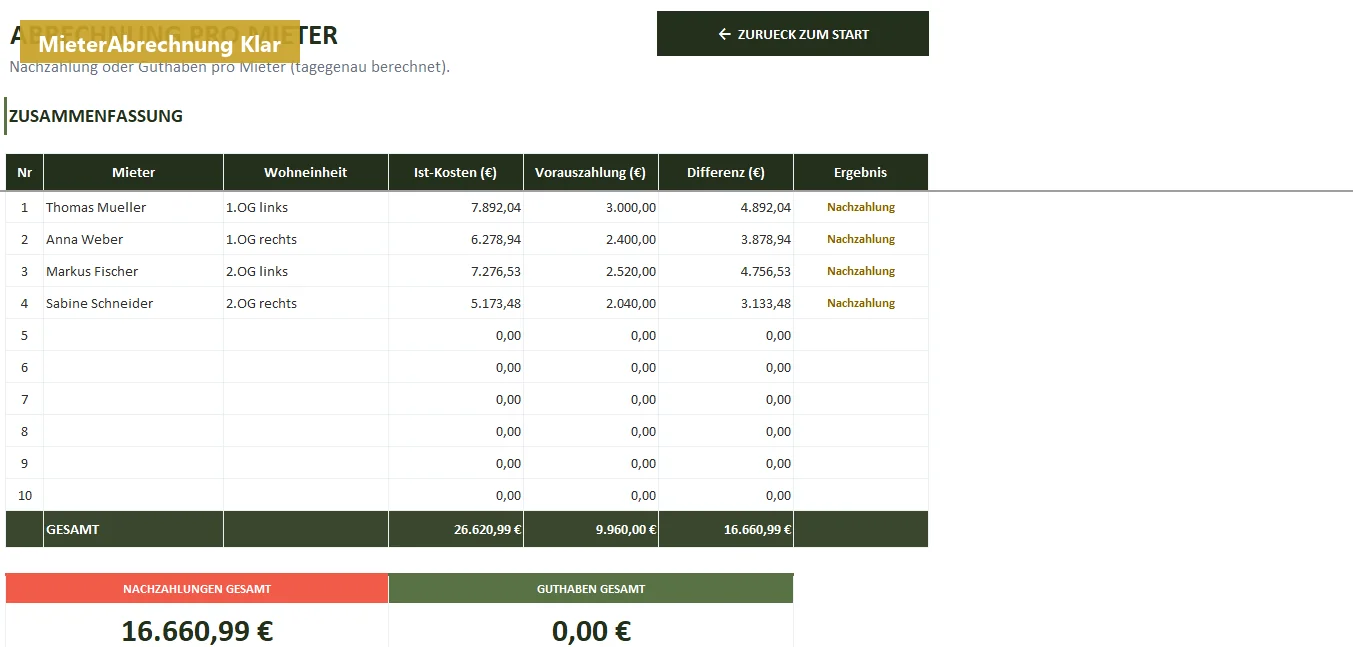Click the "Ist-Kosten (€)" column header
This screenshot has width=1353, height=647.
(x=456, y=172)
